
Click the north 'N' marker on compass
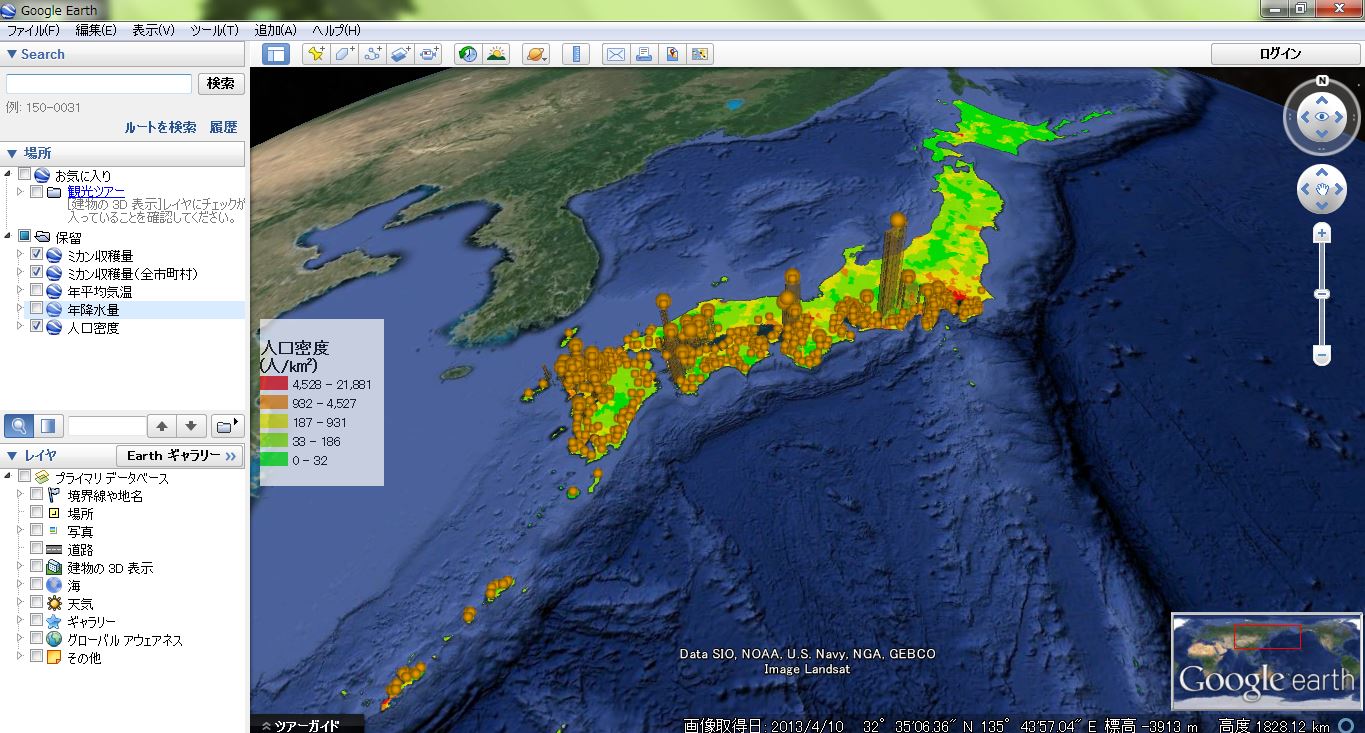click(1322, 81)
